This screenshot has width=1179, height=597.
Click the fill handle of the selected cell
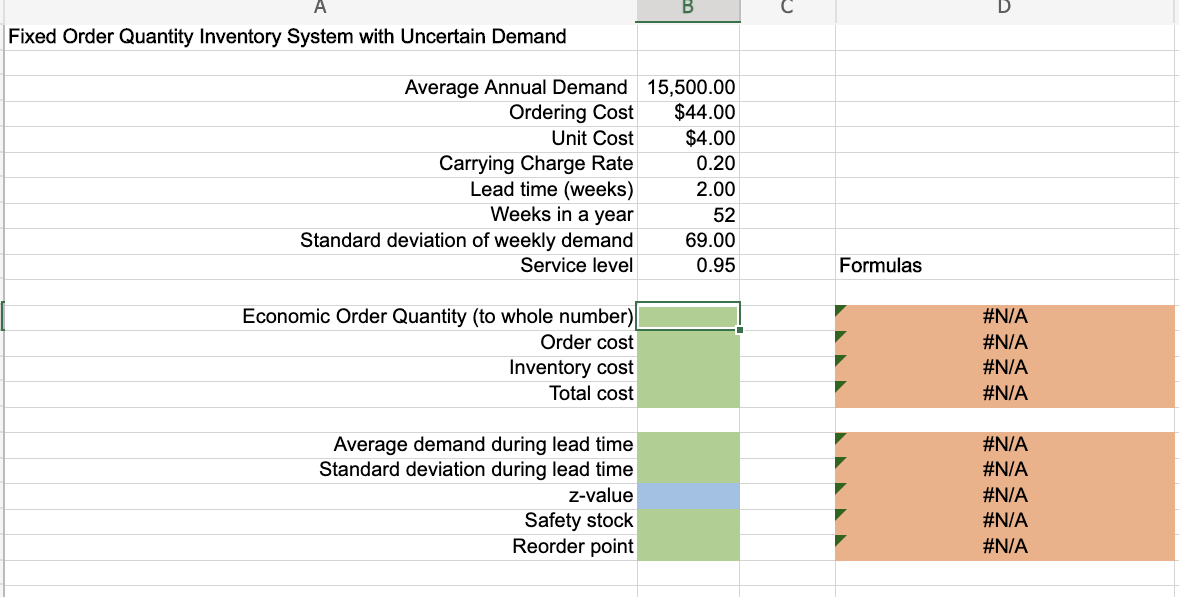pyautogui.click(x=738, y=328)
